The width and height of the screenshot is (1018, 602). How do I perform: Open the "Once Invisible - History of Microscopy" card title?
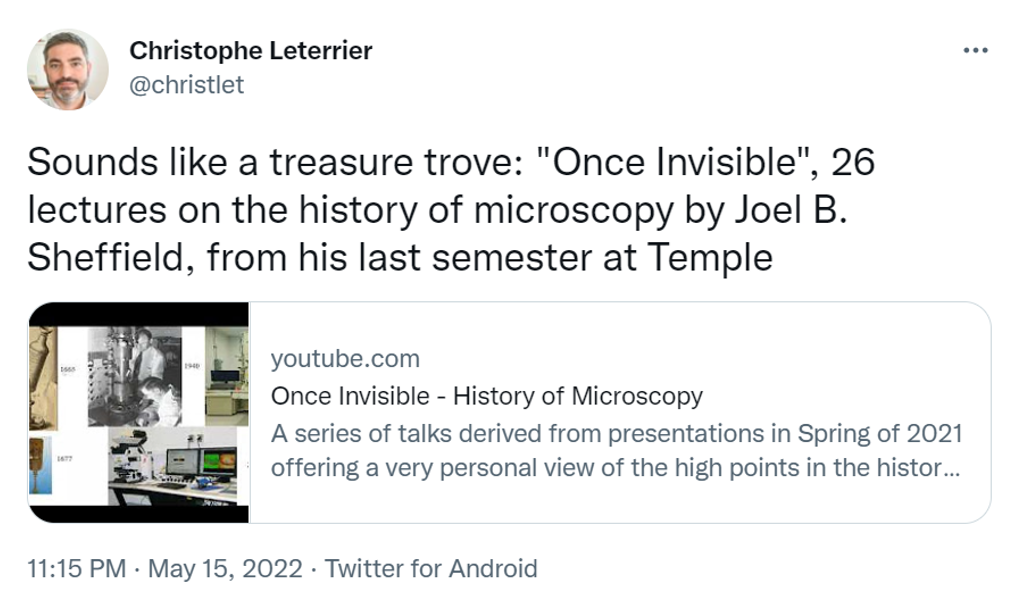tap(486, 396)
